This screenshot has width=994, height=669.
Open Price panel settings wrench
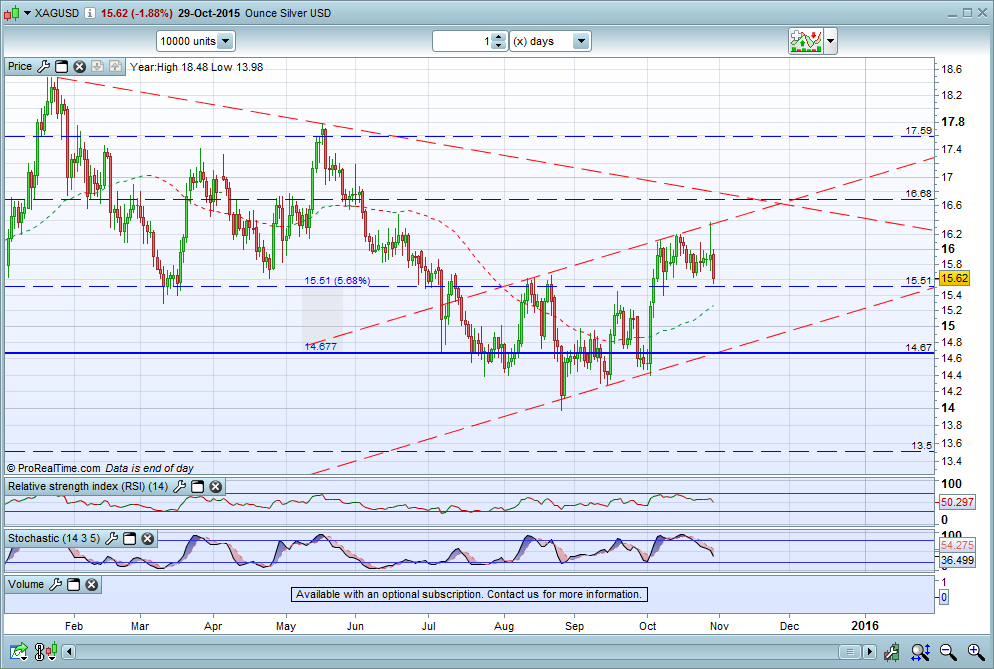pyautogui.click(x=44, y=67)
